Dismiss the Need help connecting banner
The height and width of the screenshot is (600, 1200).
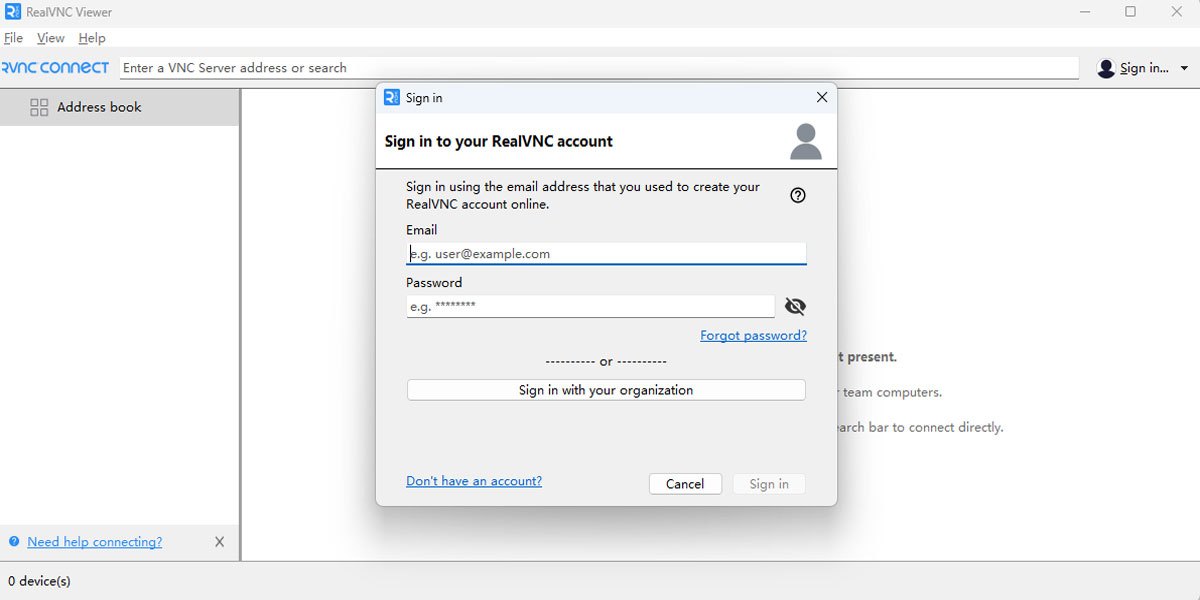coord(220,542)
